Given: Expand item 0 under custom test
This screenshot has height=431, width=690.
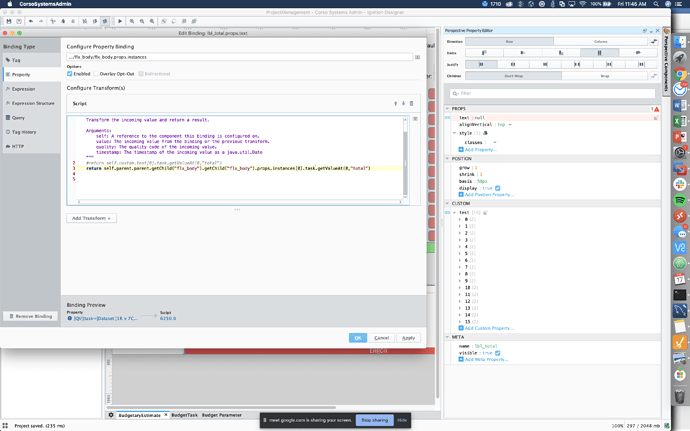Looking at the screenshot, I should coord(460,219).
